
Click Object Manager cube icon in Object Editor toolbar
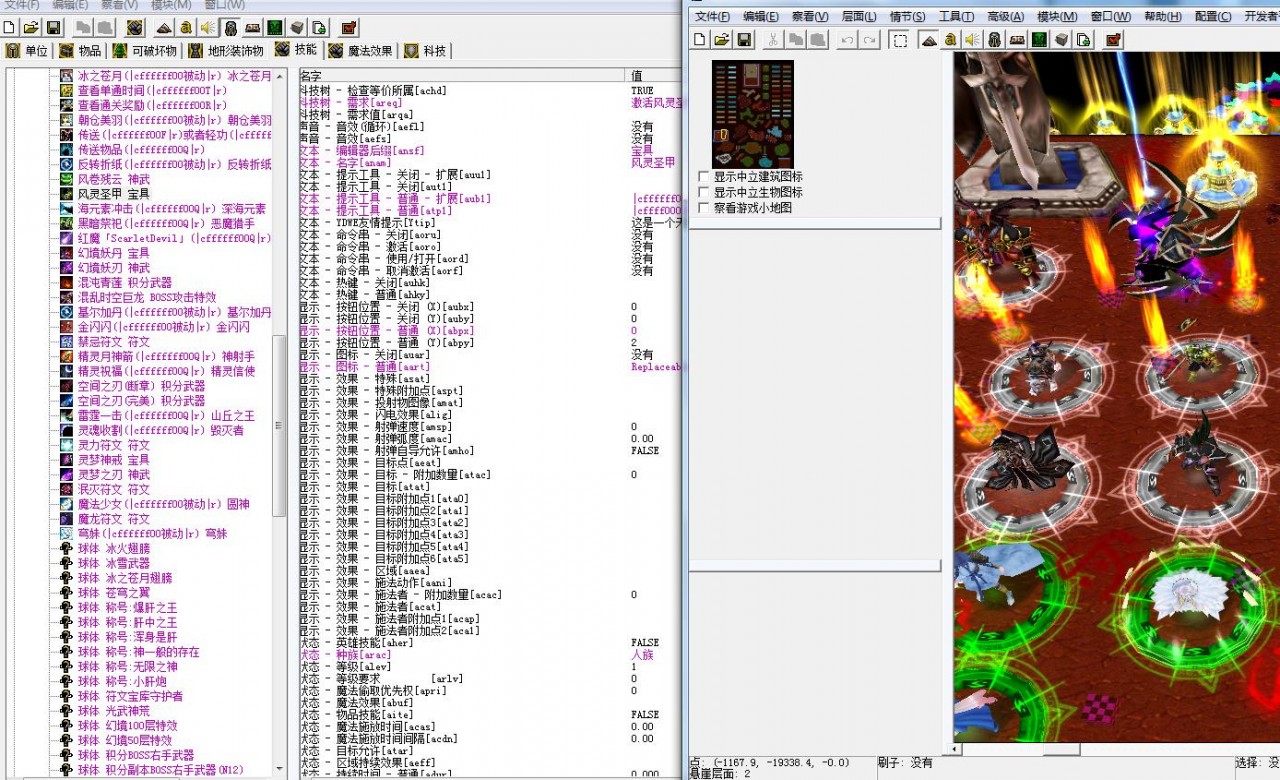(296, 27)
